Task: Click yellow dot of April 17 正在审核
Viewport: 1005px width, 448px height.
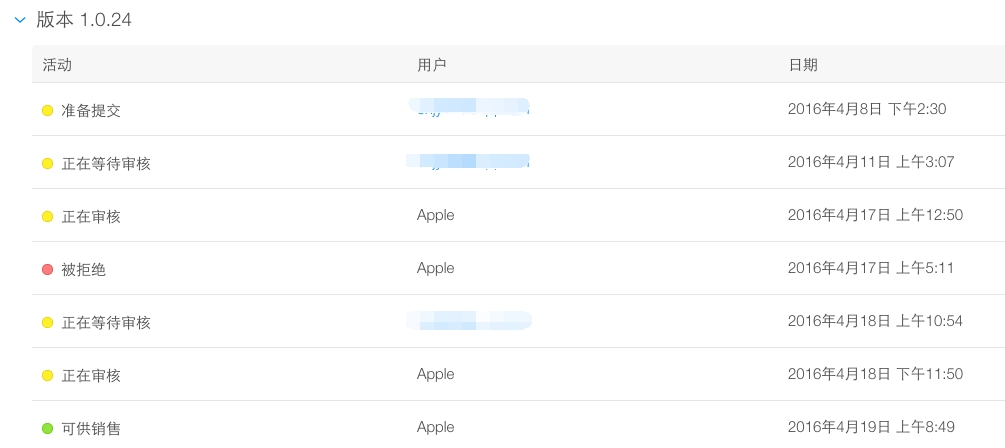Action: click(x=47, y=217)
